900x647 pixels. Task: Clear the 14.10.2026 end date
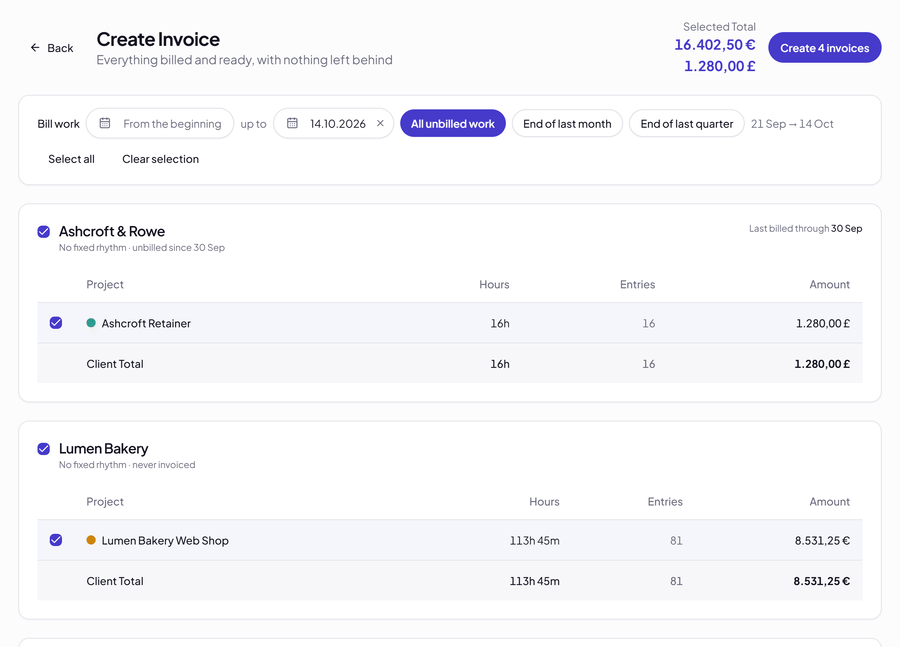(x=380, y=123)
